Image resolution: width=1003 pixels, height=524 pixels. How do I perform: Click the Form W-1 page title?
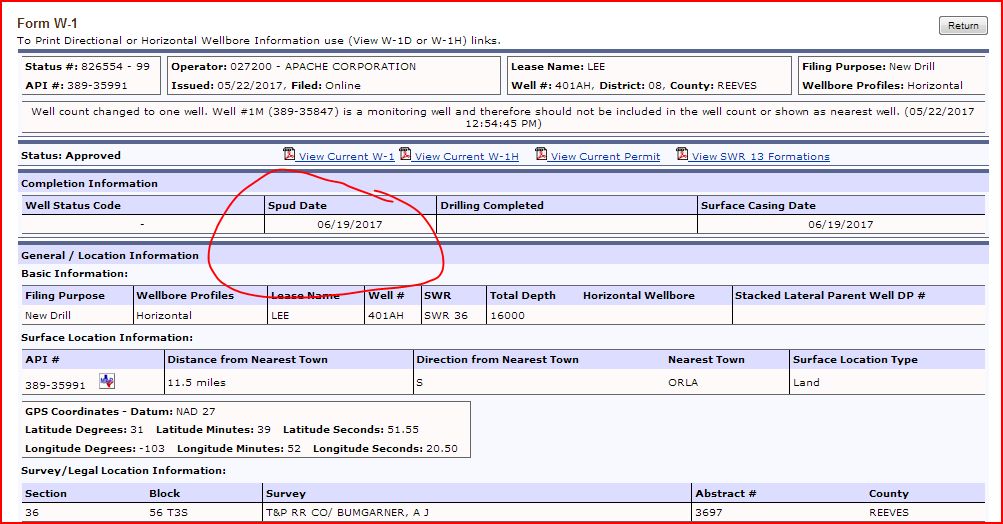pos(47,23)
